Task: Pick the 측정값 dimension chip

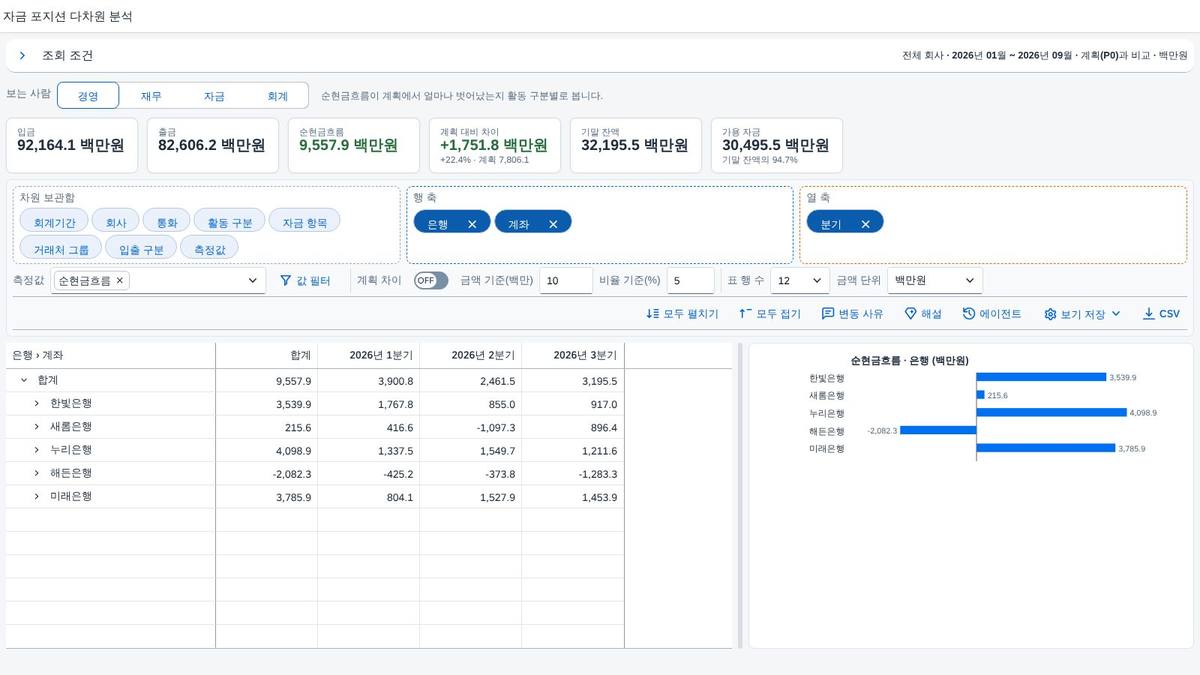Action: click(210, 247)
